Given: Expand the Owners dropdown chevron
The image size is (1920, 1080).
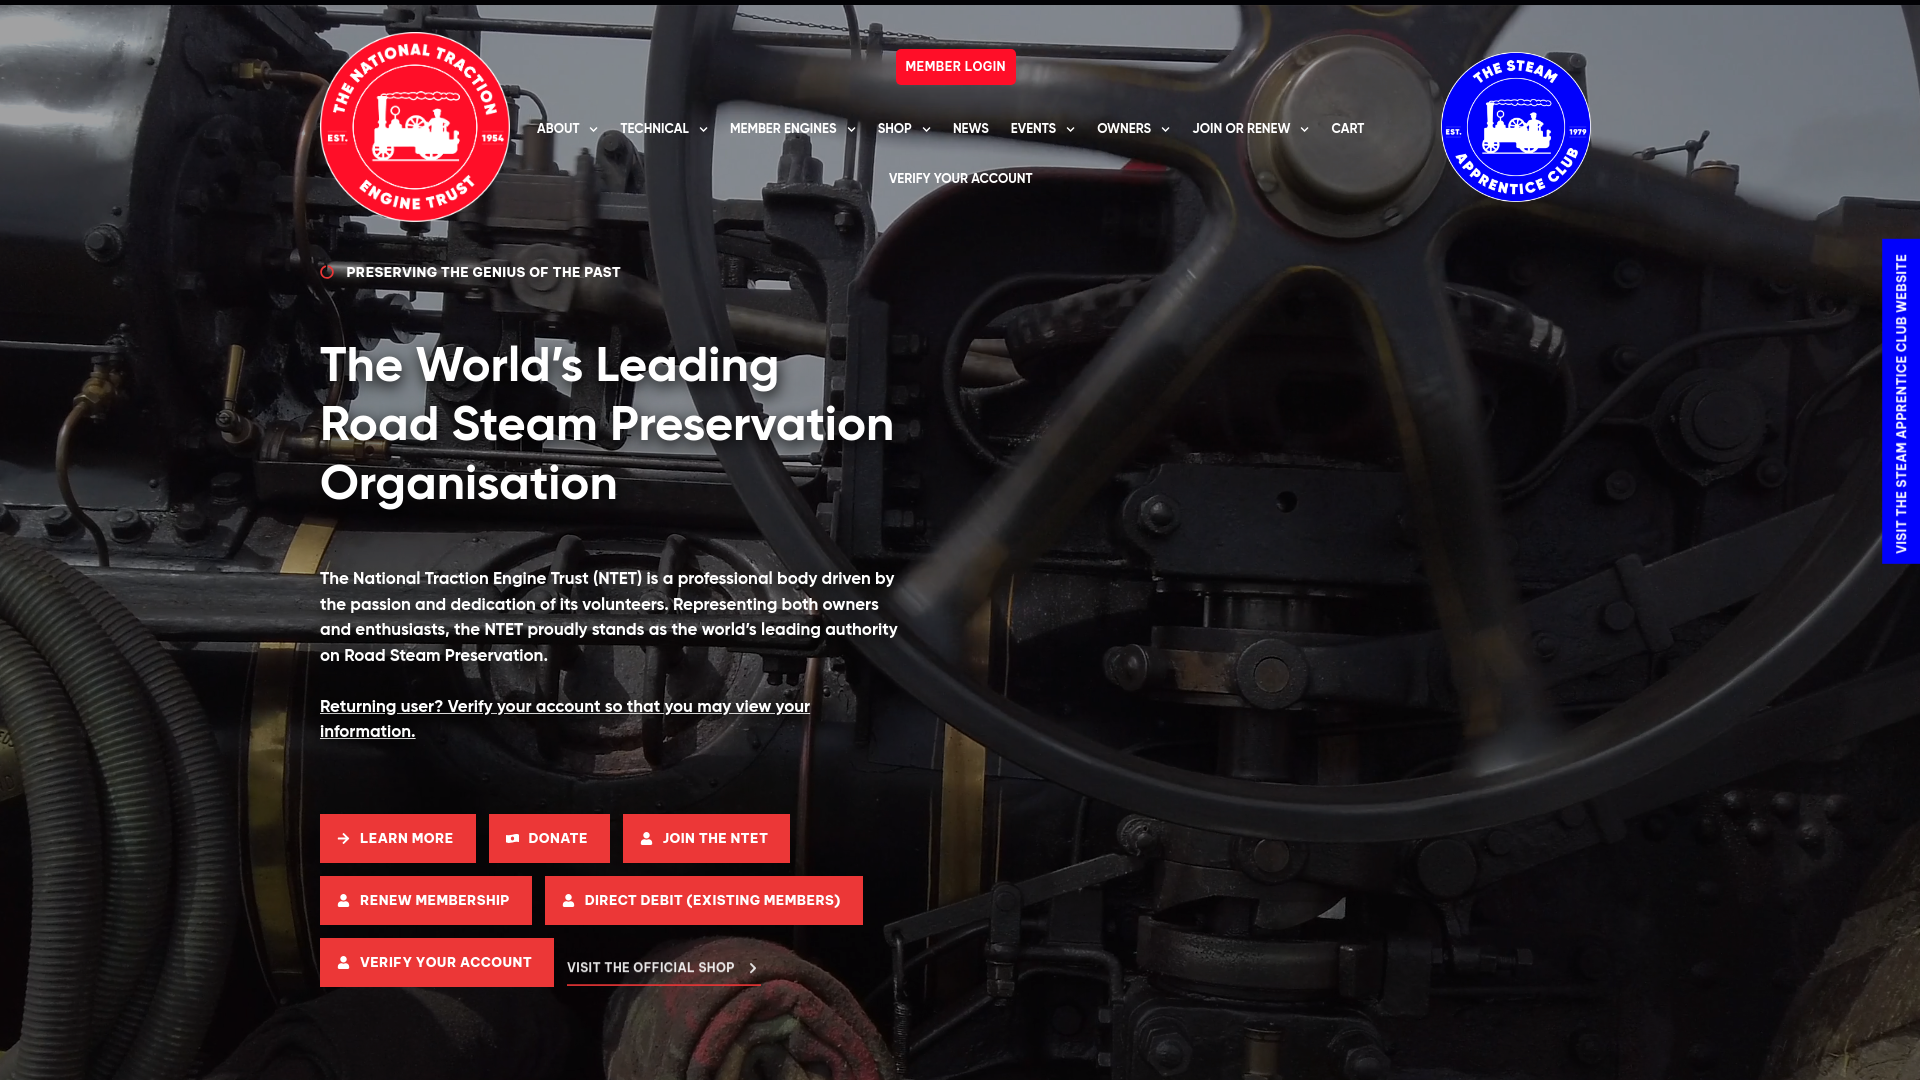Looking at the screenshot, I should [1165, 130].
